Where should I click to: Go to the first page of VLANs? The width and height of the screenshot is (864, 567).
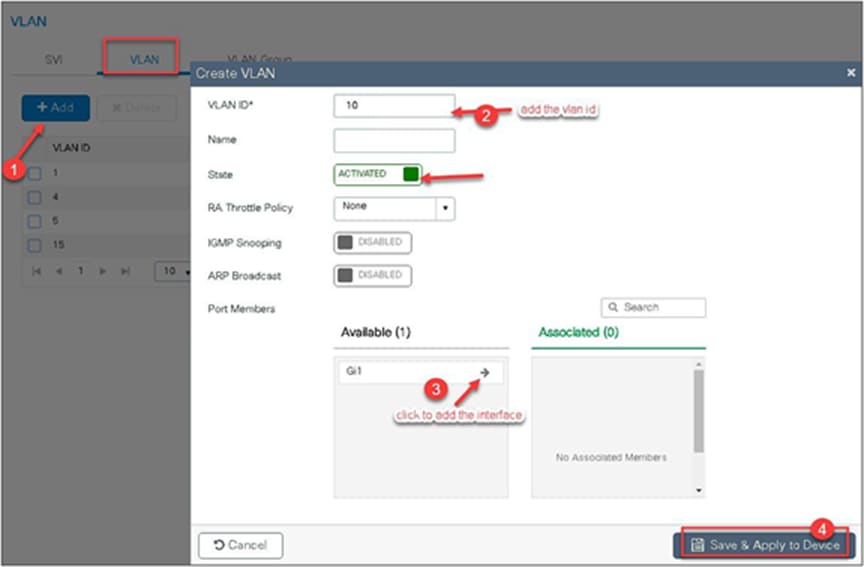tap(36, 271)
